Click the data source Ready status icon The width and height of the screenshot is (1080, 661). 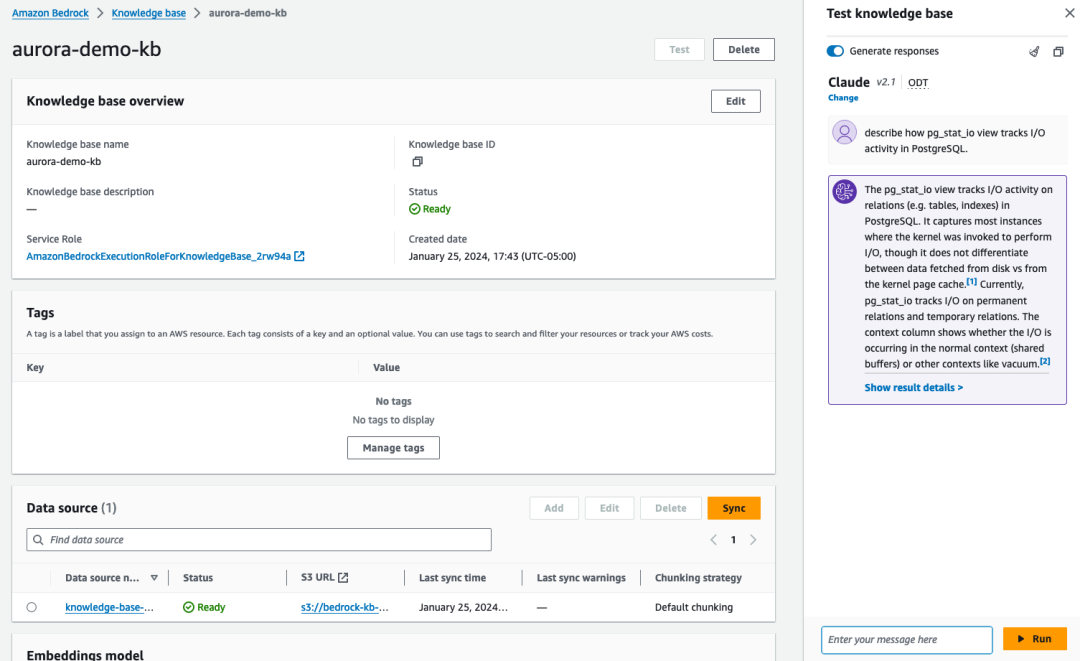coord(189,607)
